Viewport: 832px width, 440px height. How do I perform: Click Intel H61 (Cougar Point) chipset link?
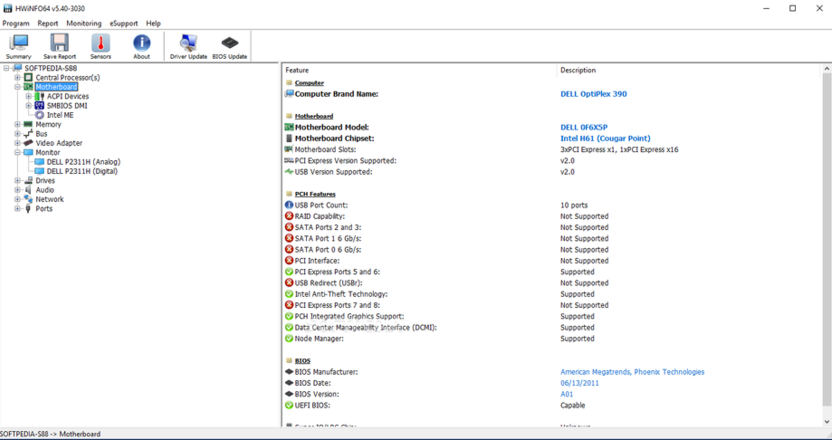point(605,138)
